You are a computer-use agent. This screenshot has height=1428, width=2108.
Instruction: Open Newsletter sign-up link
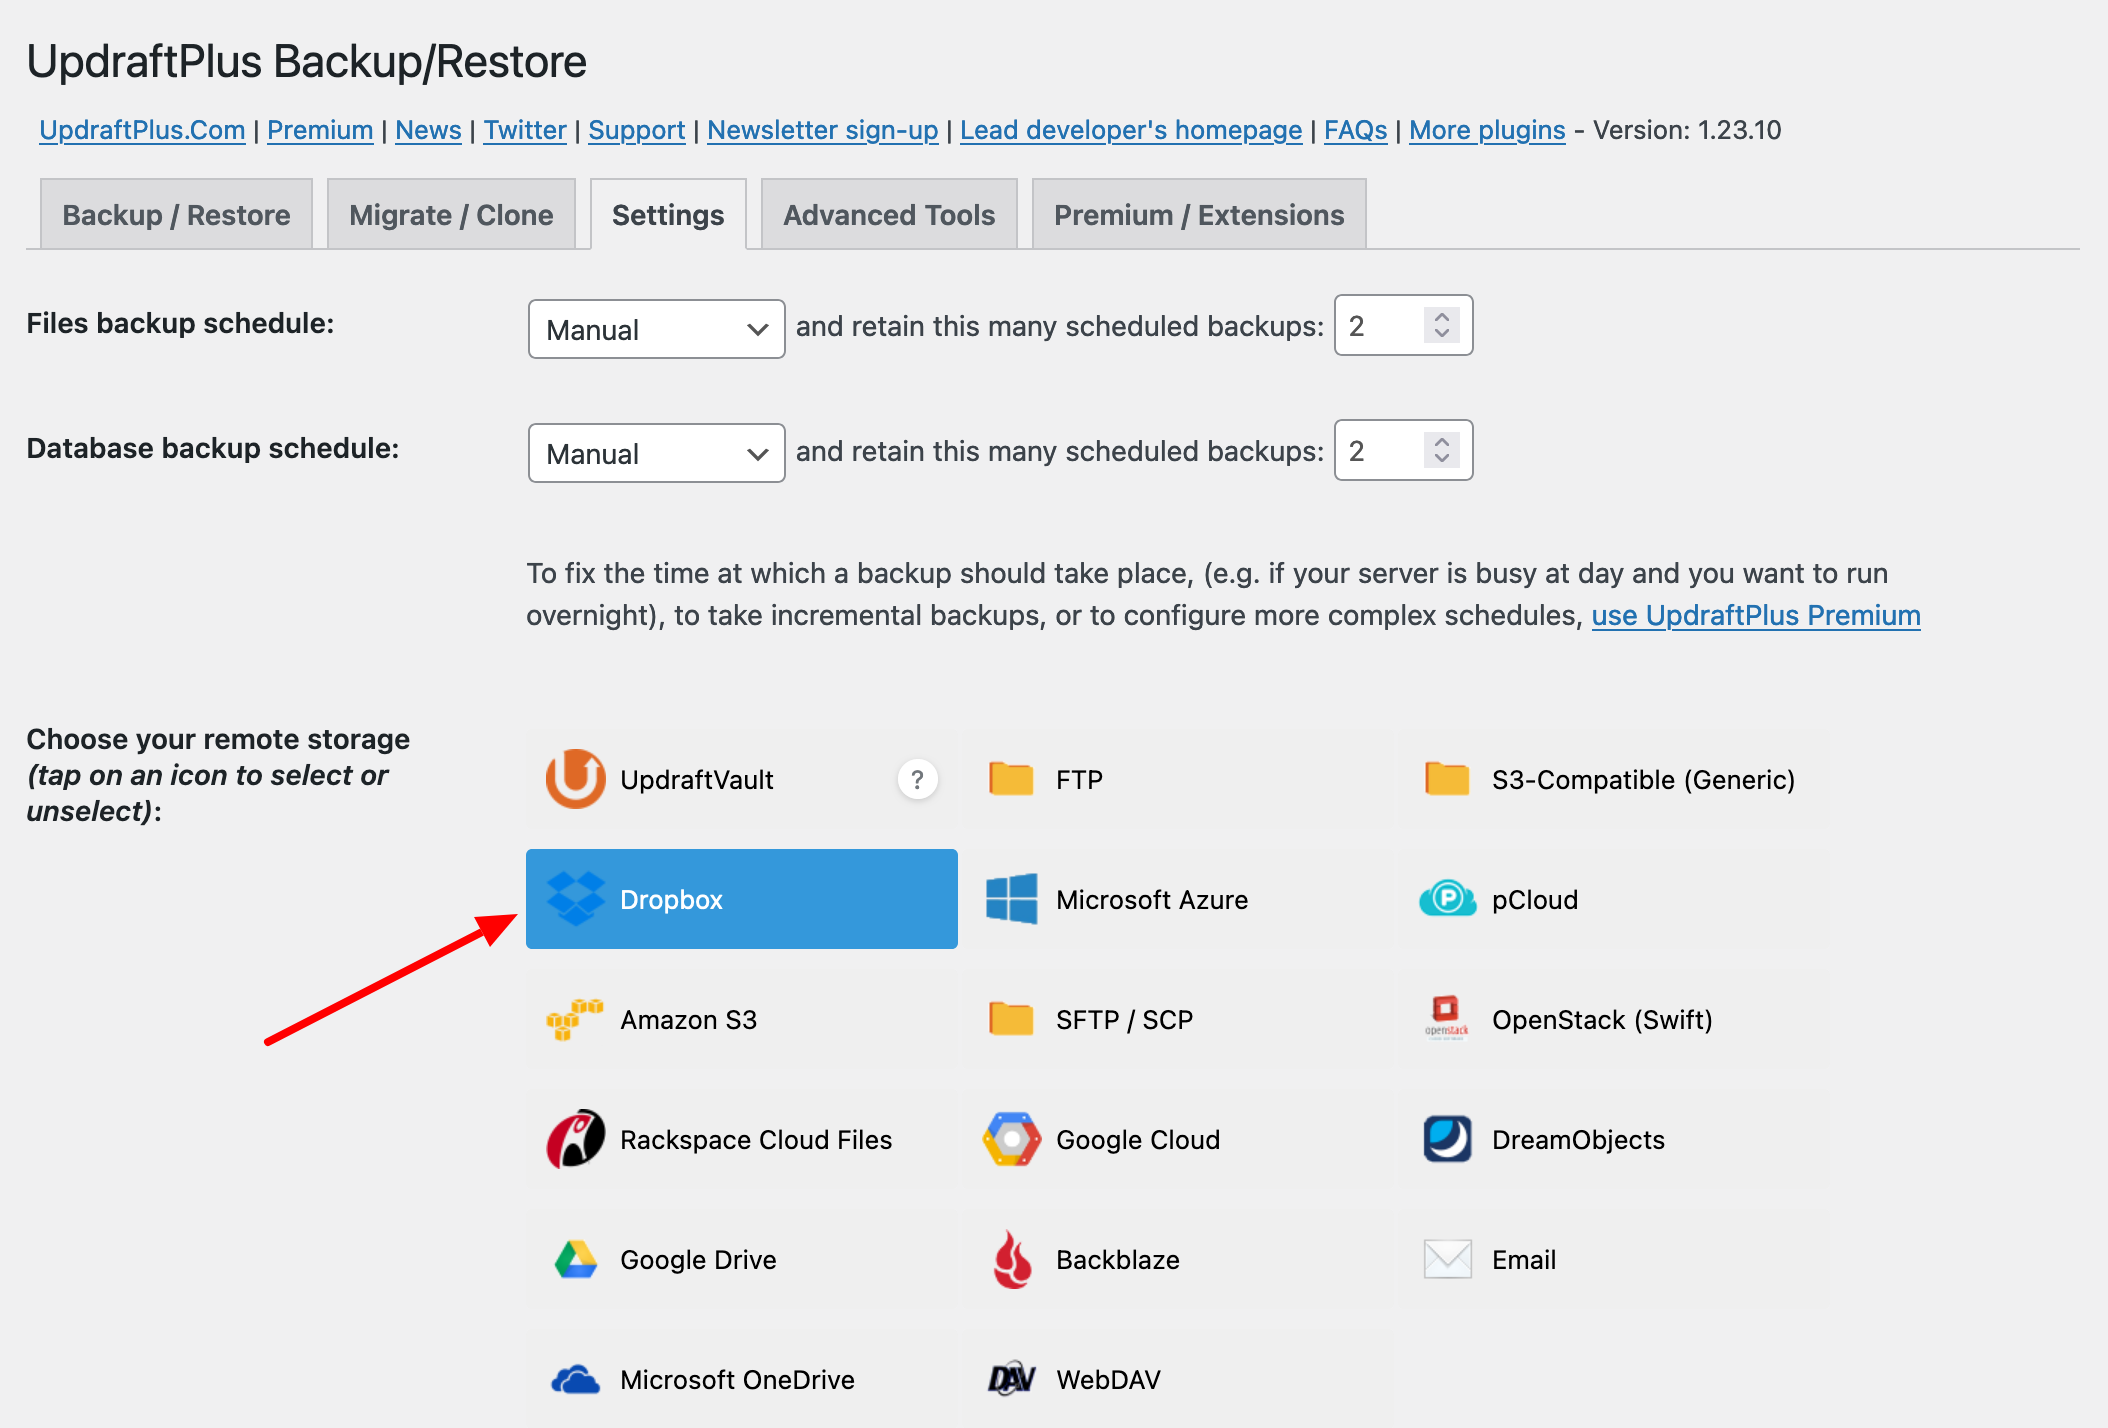pyautogui.click(x=823, y=130)
